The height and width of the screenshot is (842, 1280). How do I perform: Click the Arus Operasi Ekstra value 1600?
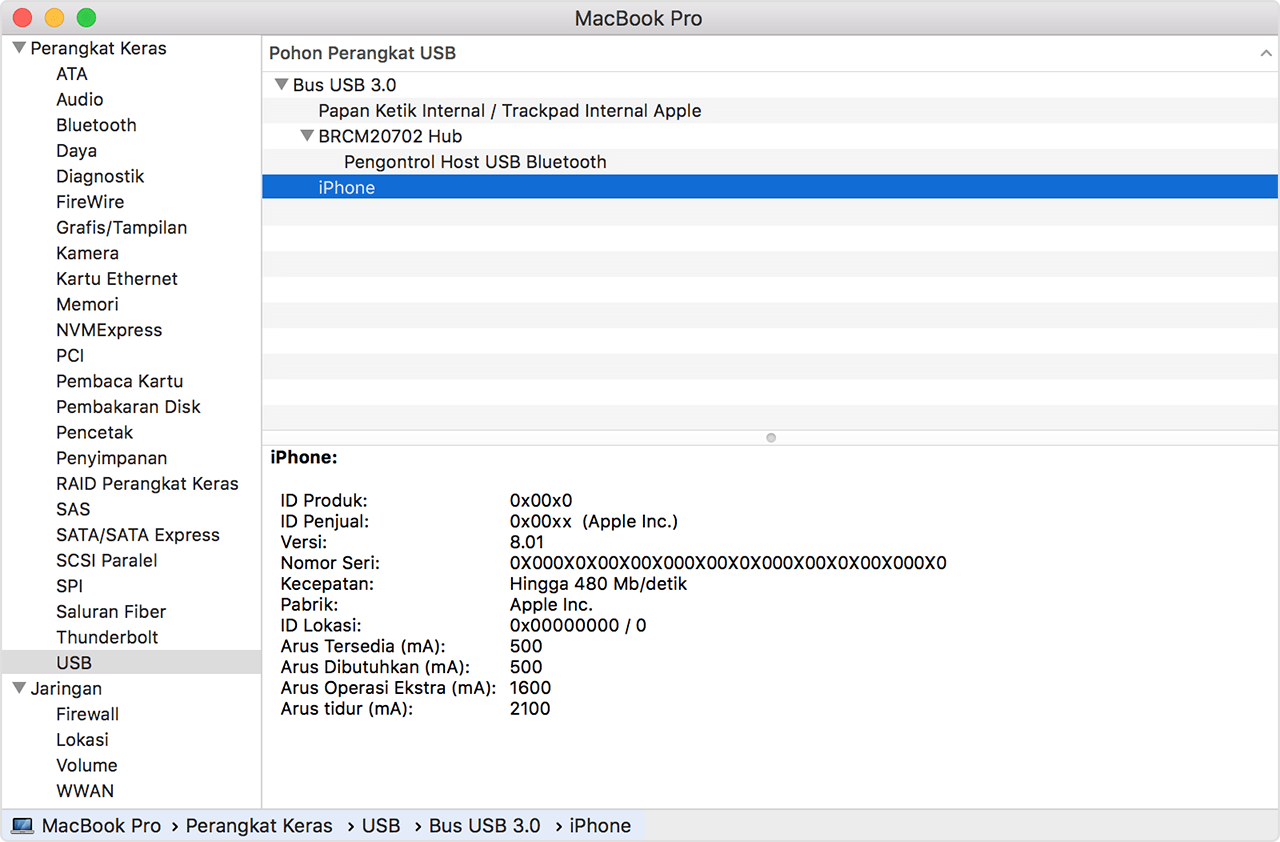530,688
